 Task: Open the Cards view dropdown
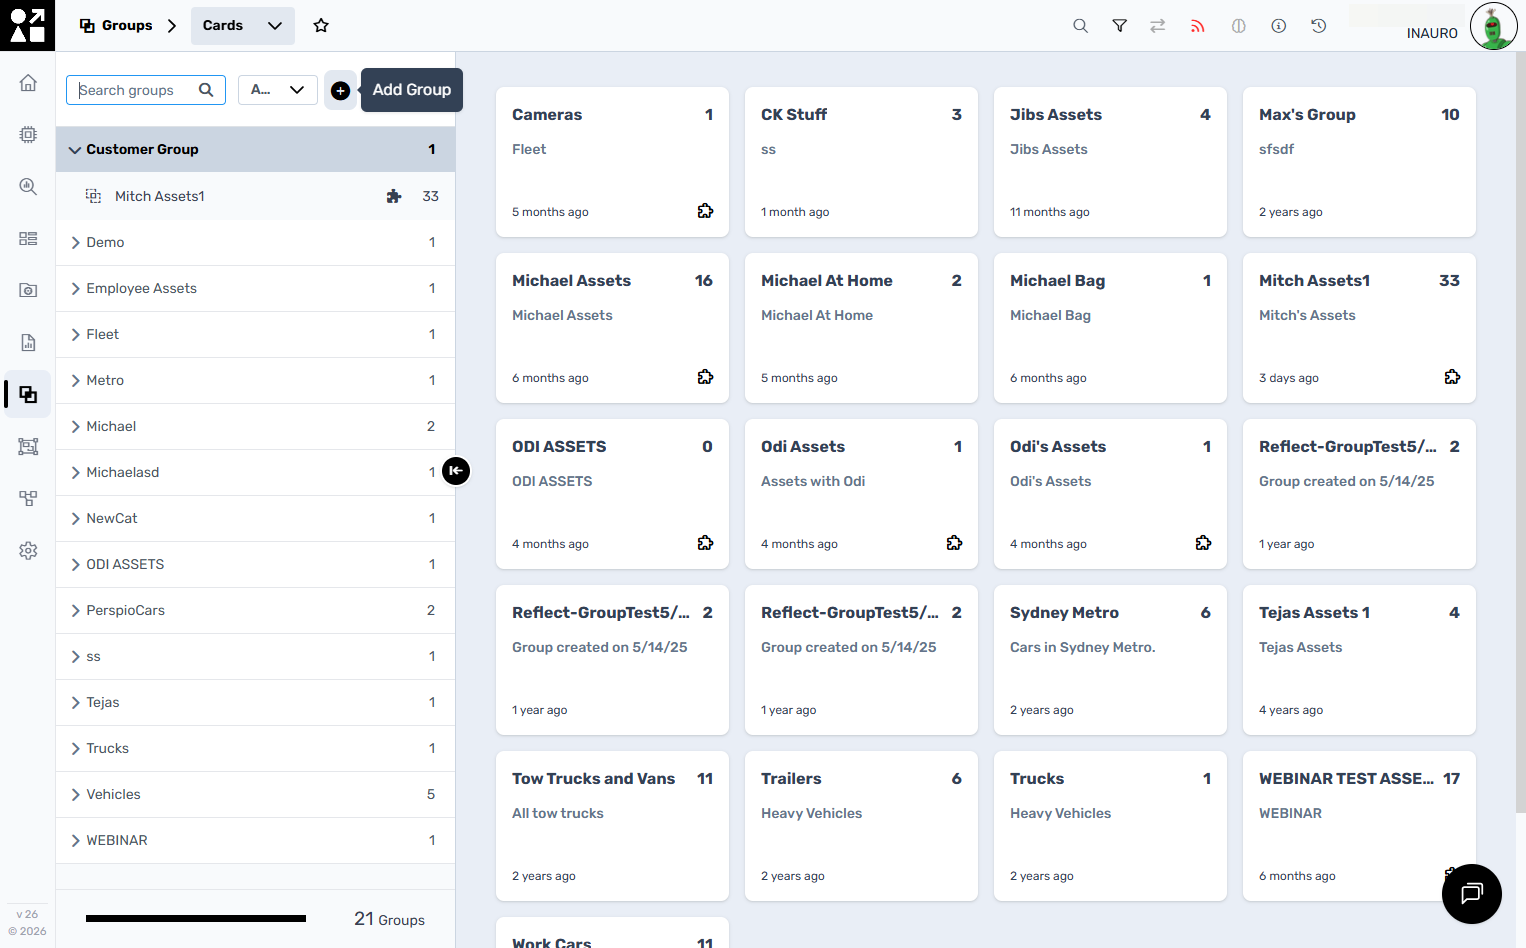click(243, 26)
